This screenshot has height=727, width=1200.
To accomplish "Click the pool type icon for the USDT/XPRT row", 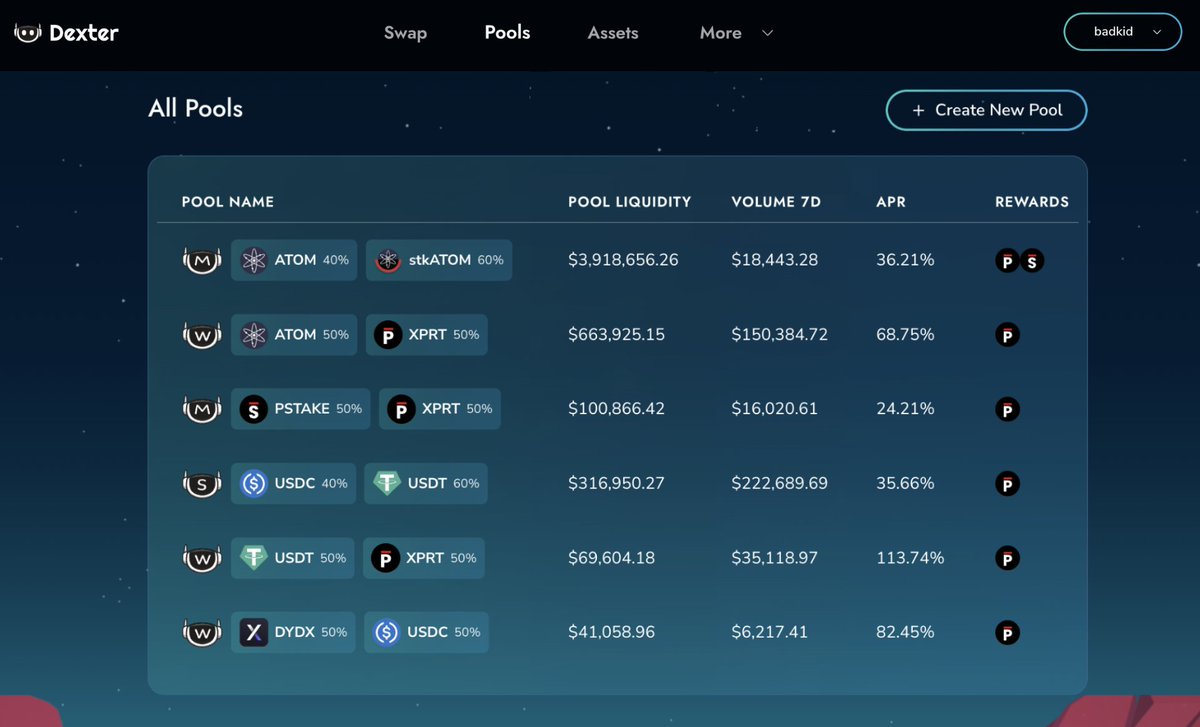I will pyautogui.click(x=201, y=558).
